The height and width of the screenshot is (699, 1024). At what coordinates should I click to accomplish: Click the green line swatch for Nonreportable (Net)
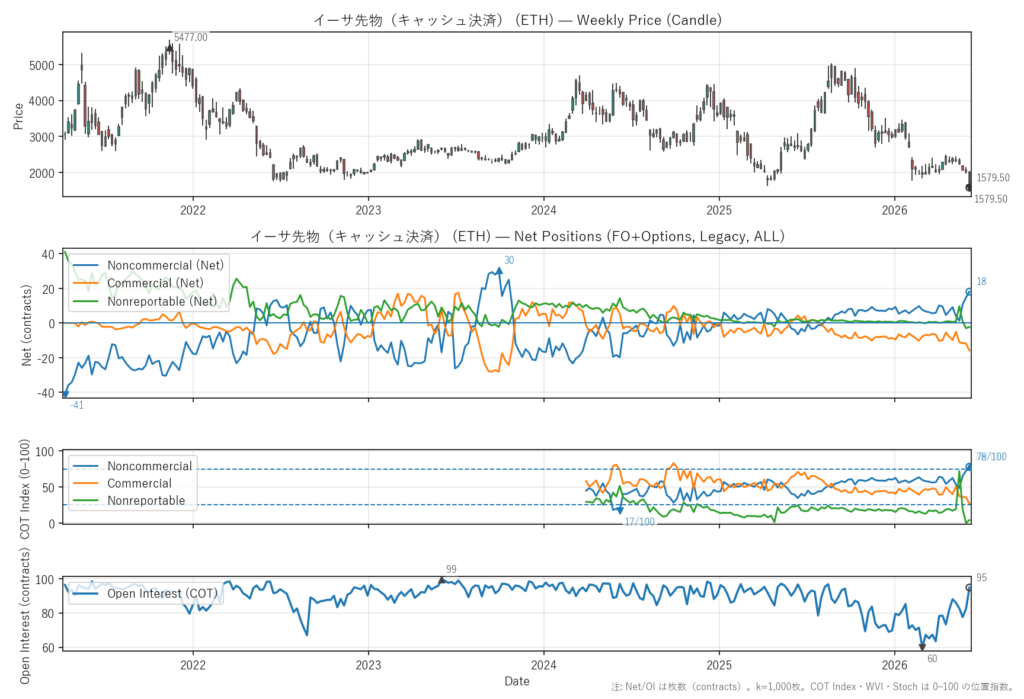[86, 301]
